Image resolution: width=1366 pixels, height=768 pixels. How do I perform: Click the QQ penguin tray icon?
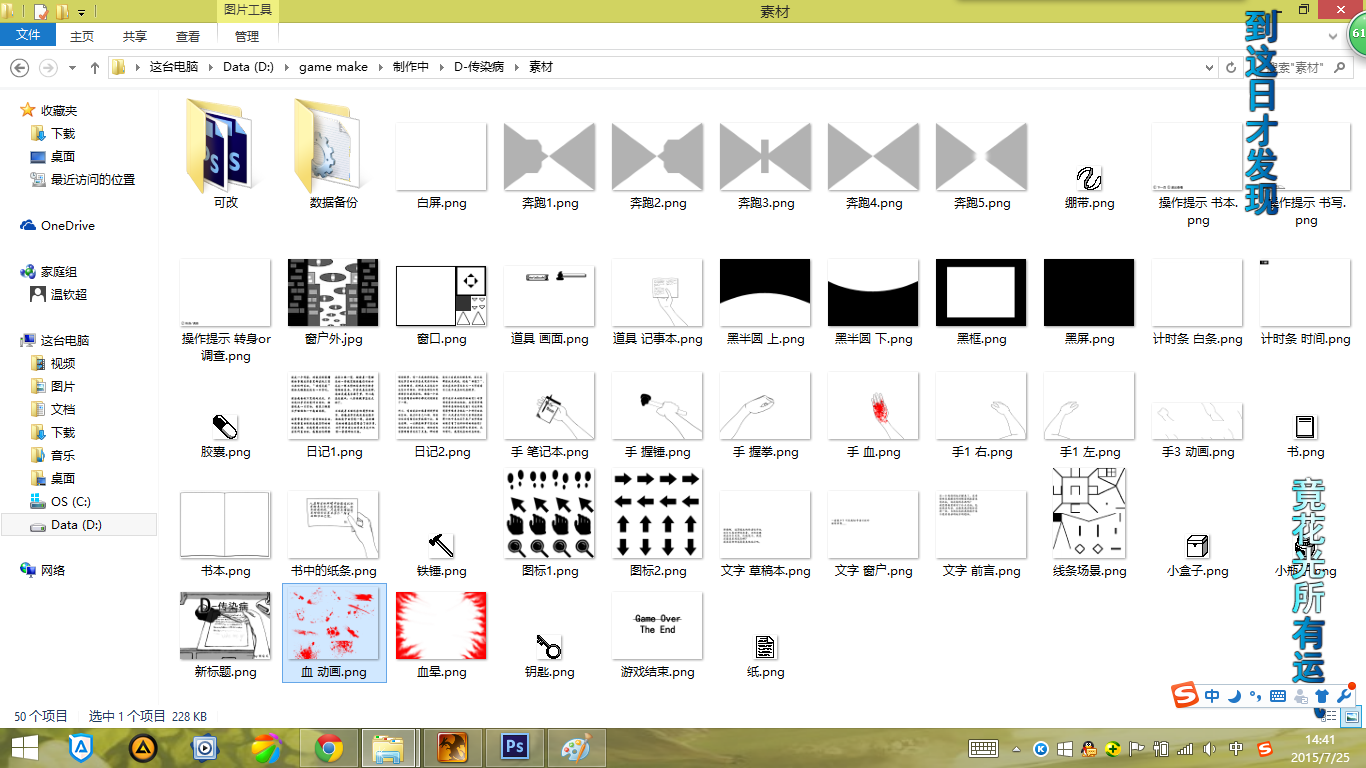click(x=1089, y=748)
